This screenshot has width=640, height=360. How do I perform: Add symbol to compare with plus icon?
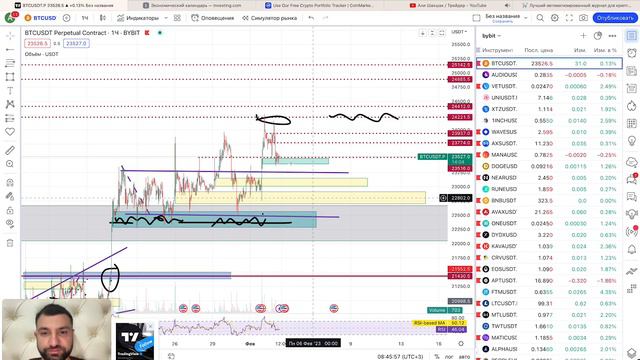point(67,18)
